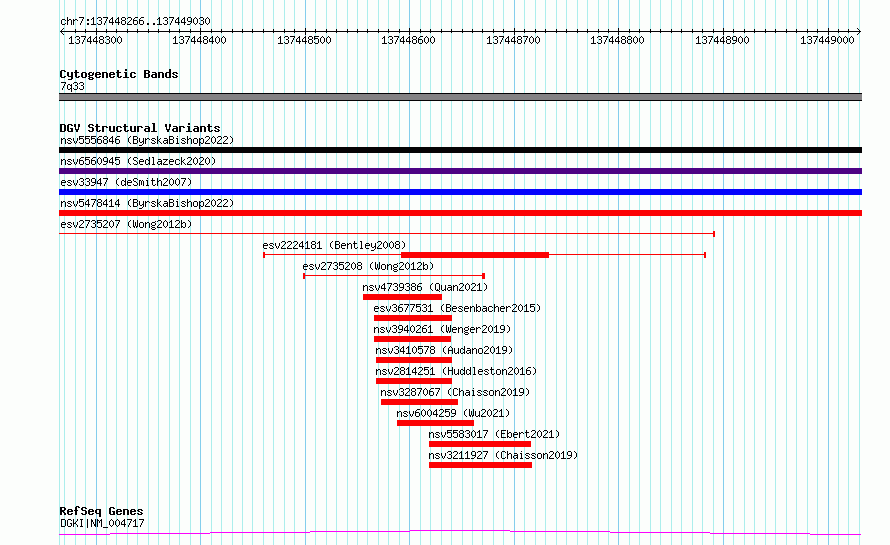This screenshot has width=890, height=545.
Task: Select the red bar under nsv6004259
Action: pos(435,423)
